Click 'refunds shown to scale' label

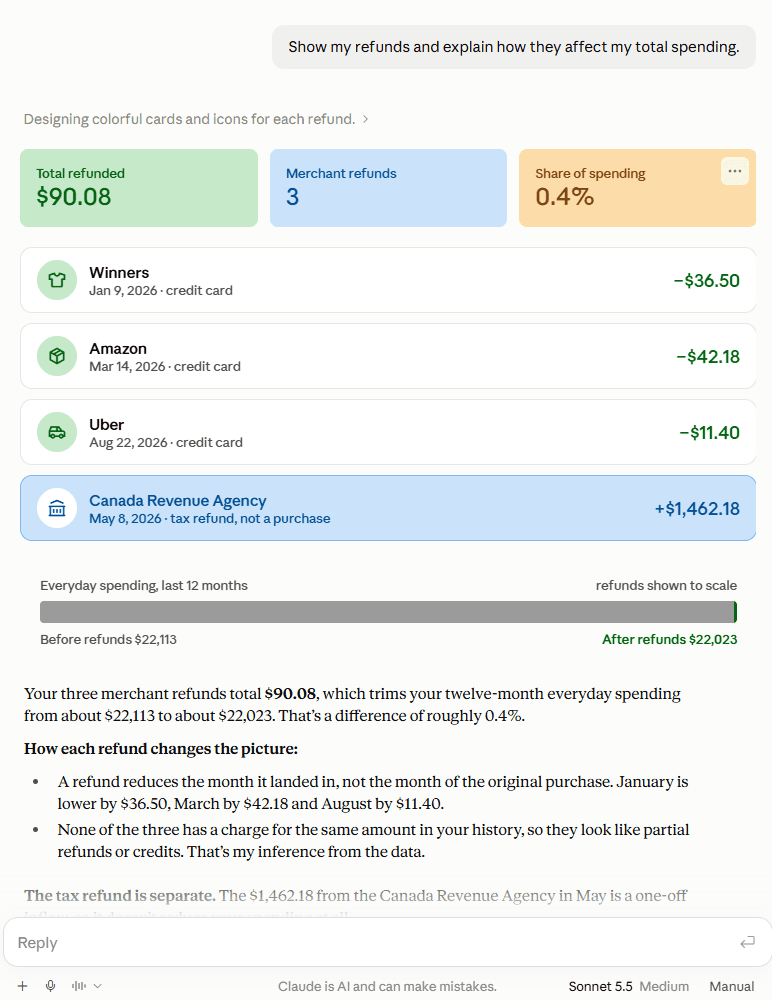click(666, 585)
